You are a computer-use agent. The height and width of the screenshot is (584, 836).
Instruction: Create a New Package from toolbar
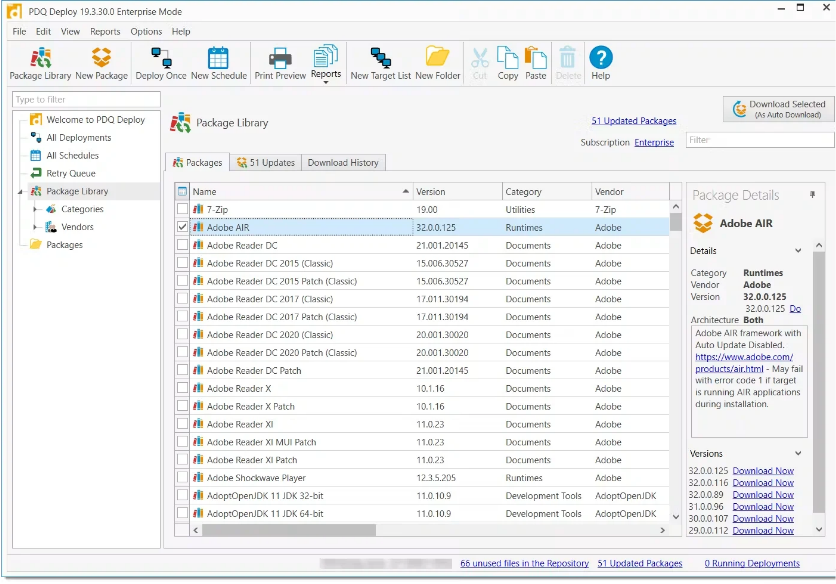(101, 63)
